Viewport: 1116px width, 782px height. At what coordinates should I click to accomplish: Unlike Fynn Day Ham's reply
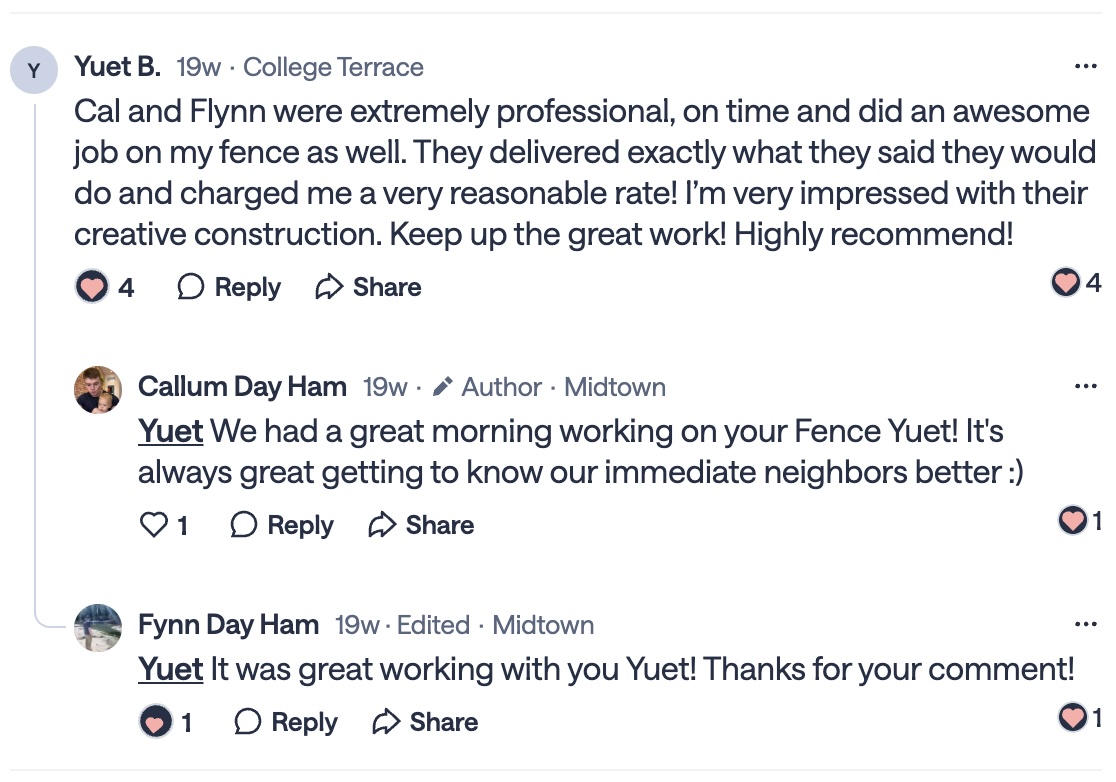click(x=155, y=722)
